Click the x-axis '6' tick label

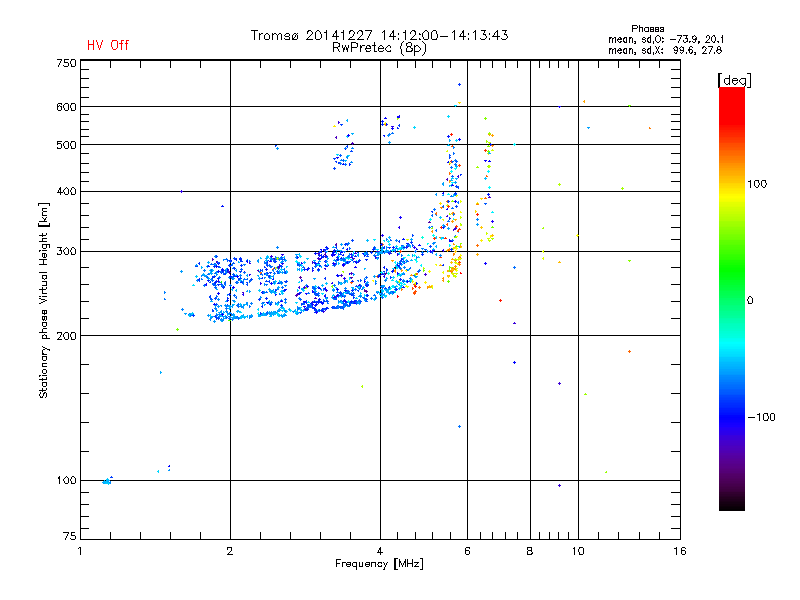467,551
